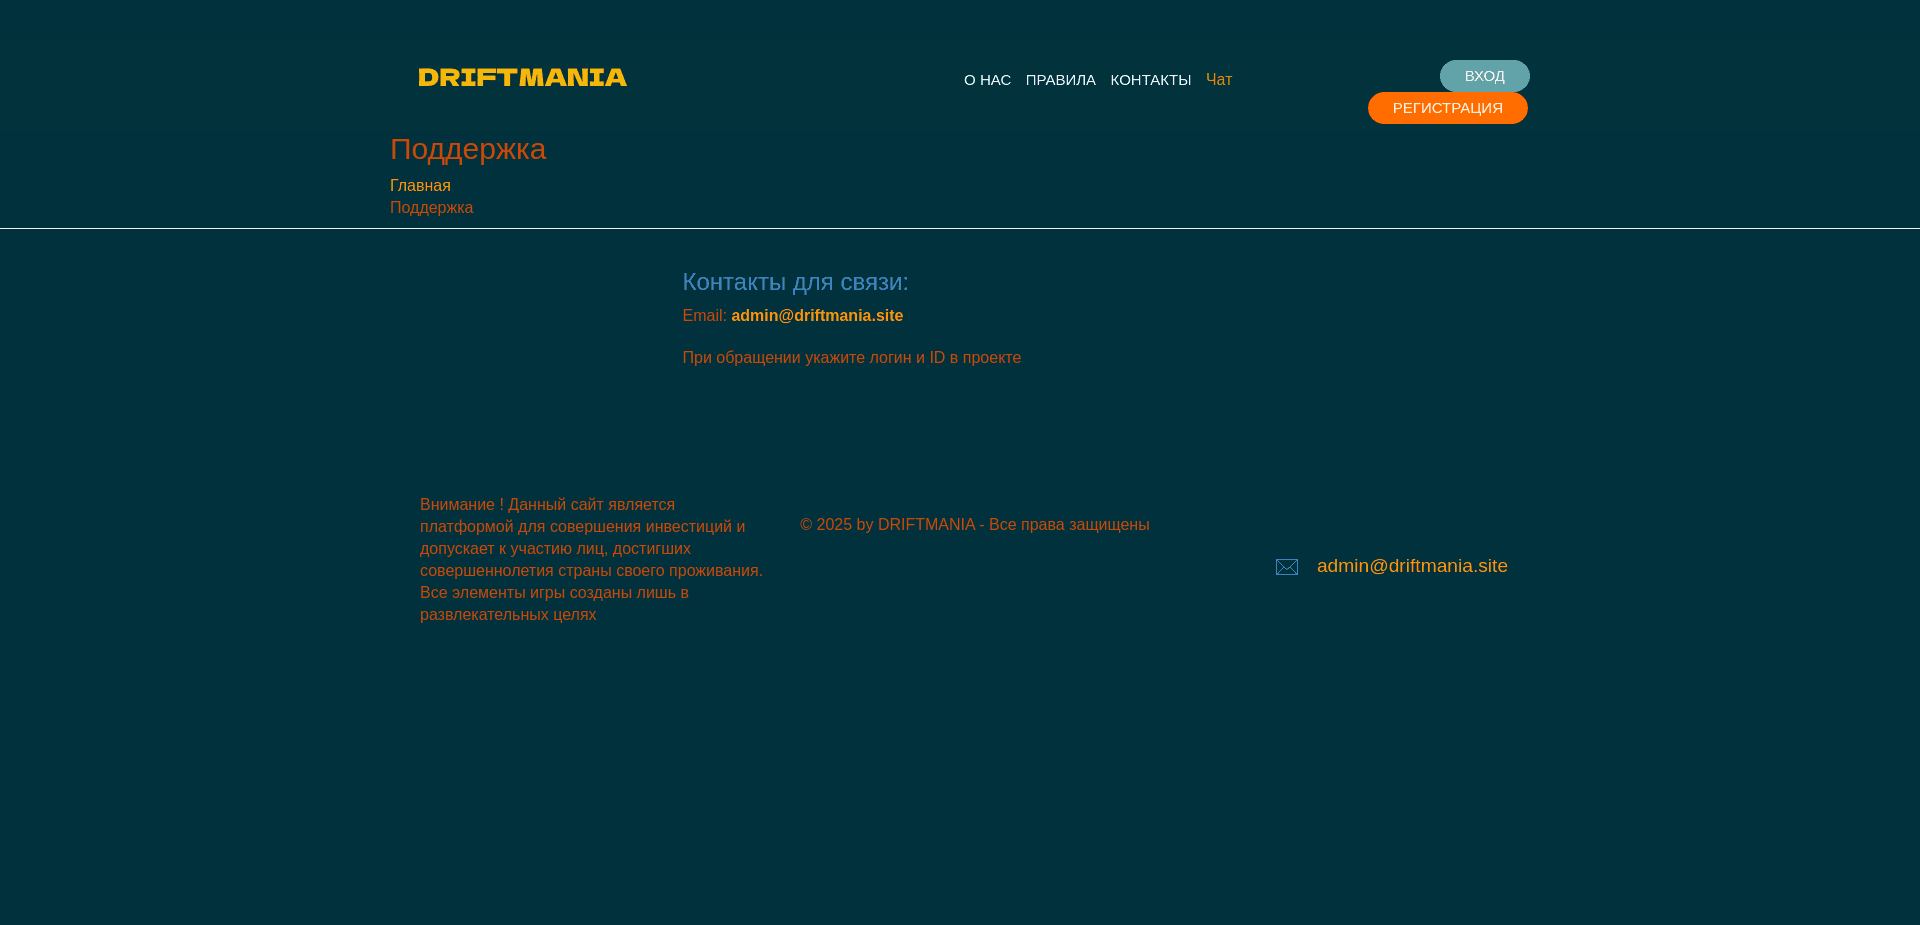This screenshot has width=1920, height=925.
Task: Click the envelope icon in the footer
Action: click(1287, 567)
